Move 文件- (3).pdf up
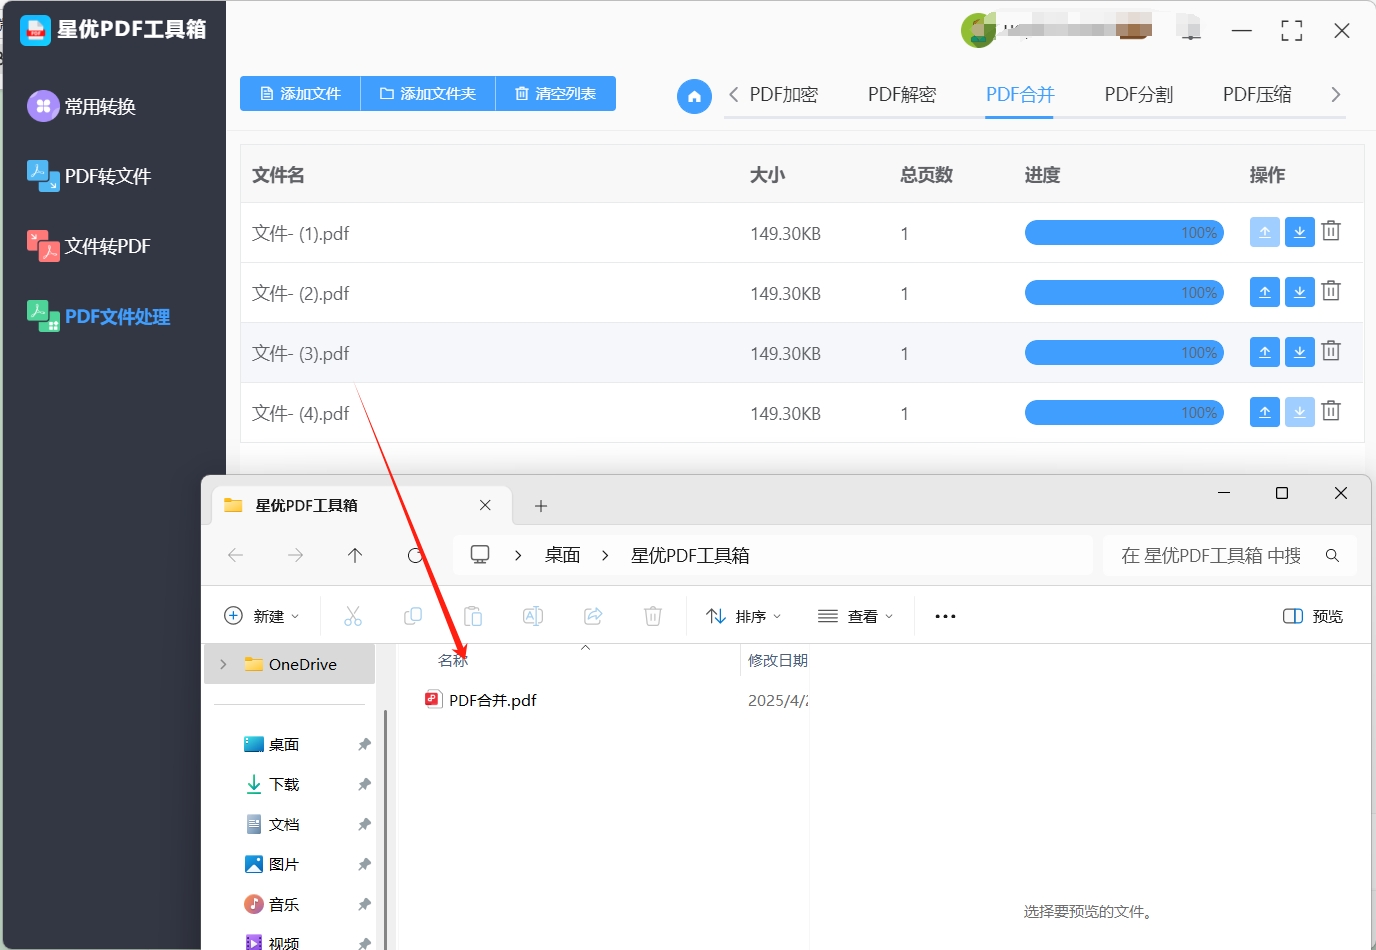Viewport: 1376px width, 950px height. pyautogui.click(x=1265, y=353)
